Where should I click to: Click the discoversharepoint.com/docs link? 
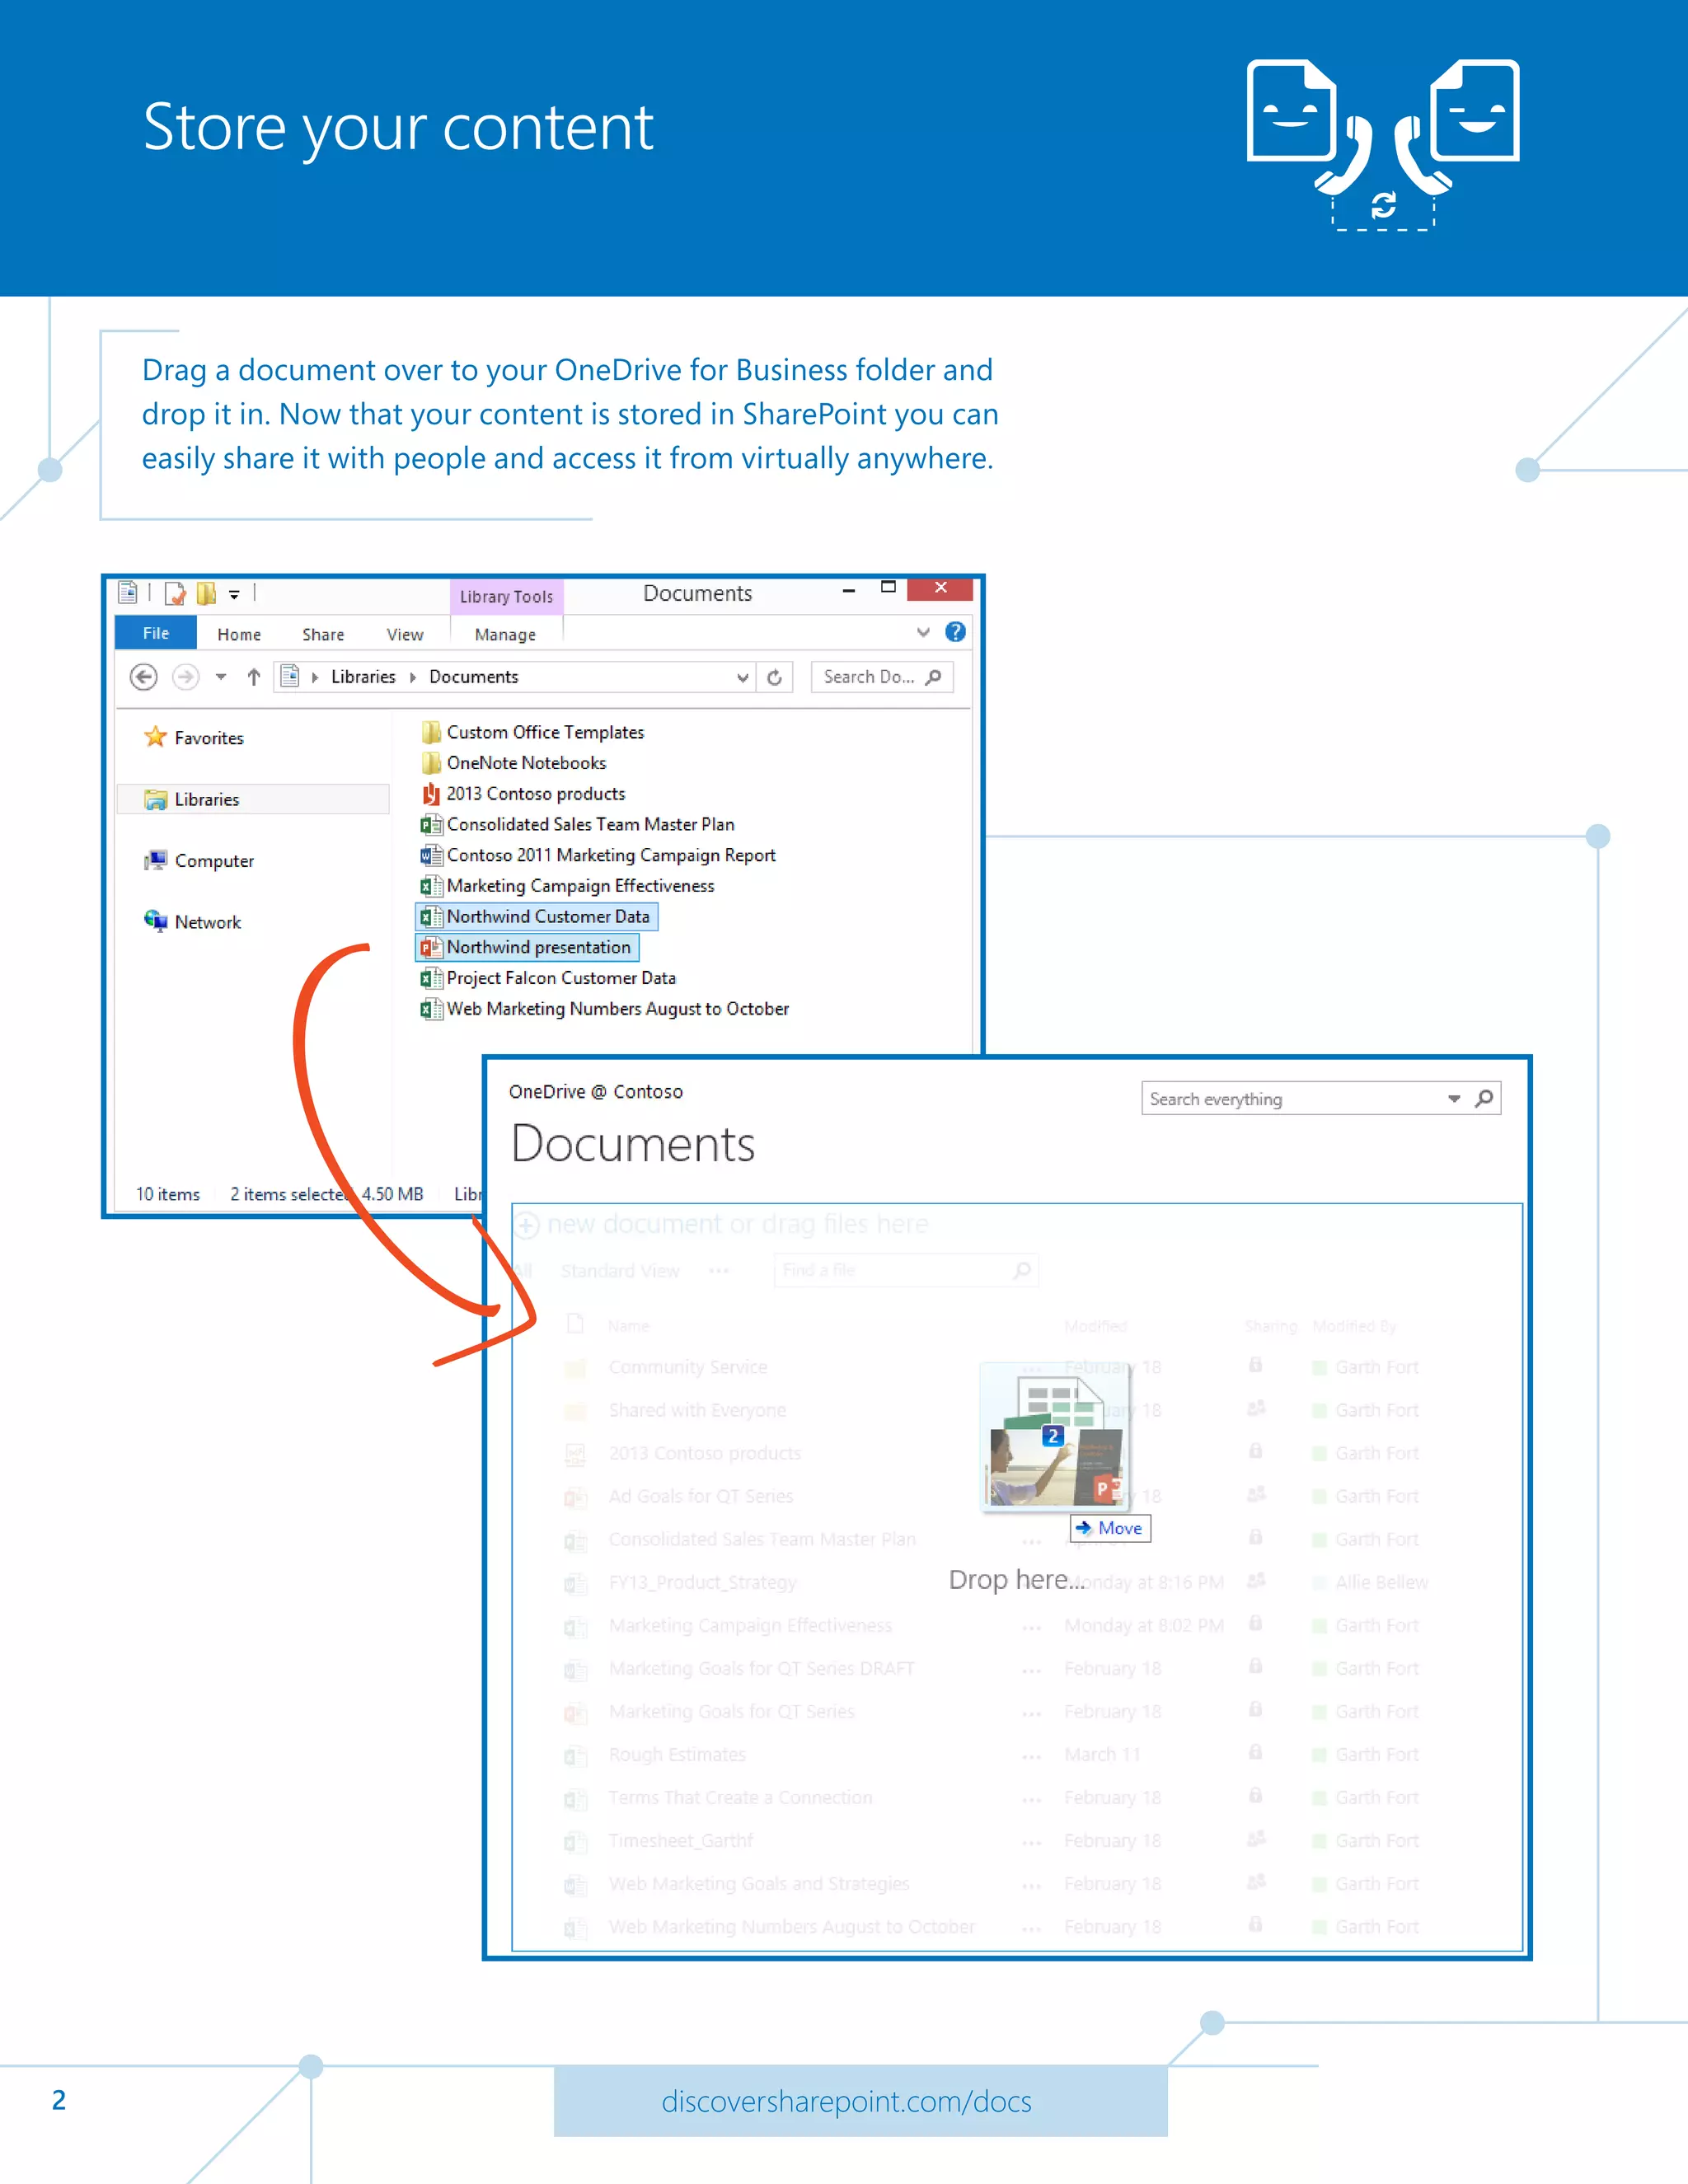click(846, 2101)
